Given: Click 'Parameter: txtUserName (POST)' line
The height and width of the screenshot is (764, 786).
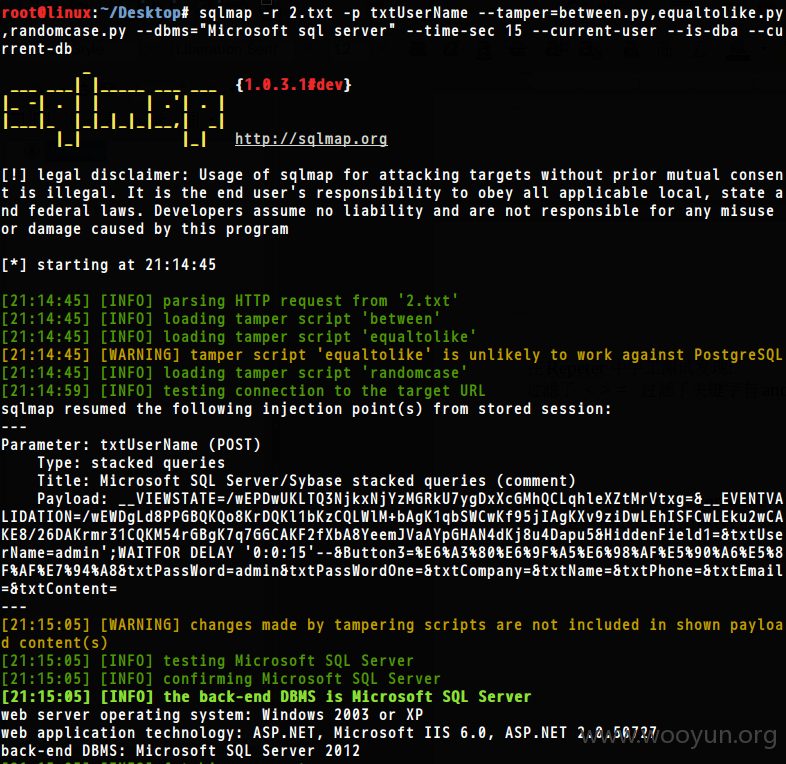Looking at the screenshot, I should tap(131, 445).
